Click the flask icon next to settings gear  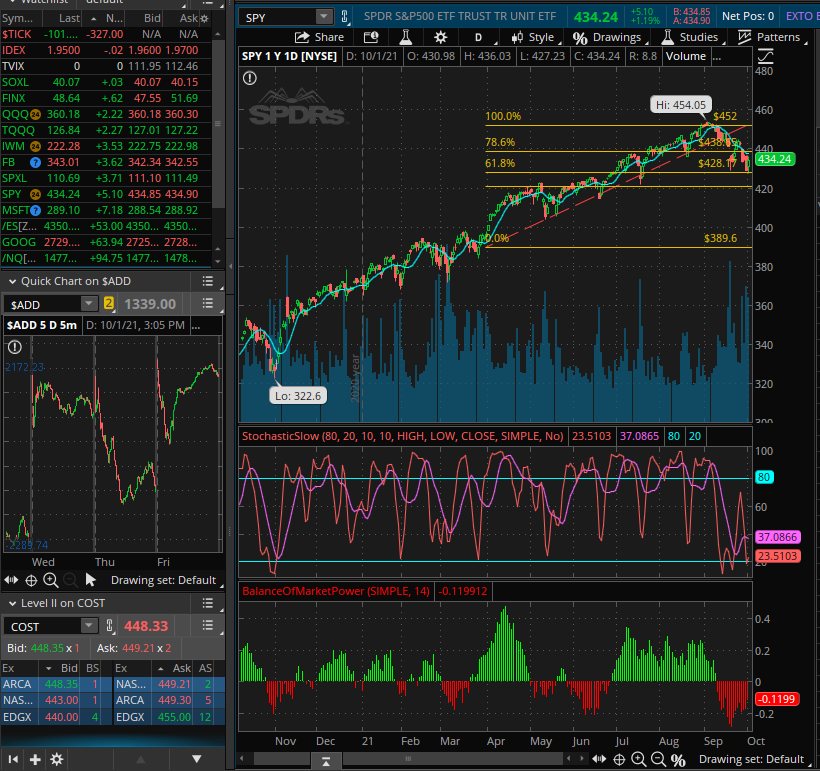coord(406,37)
